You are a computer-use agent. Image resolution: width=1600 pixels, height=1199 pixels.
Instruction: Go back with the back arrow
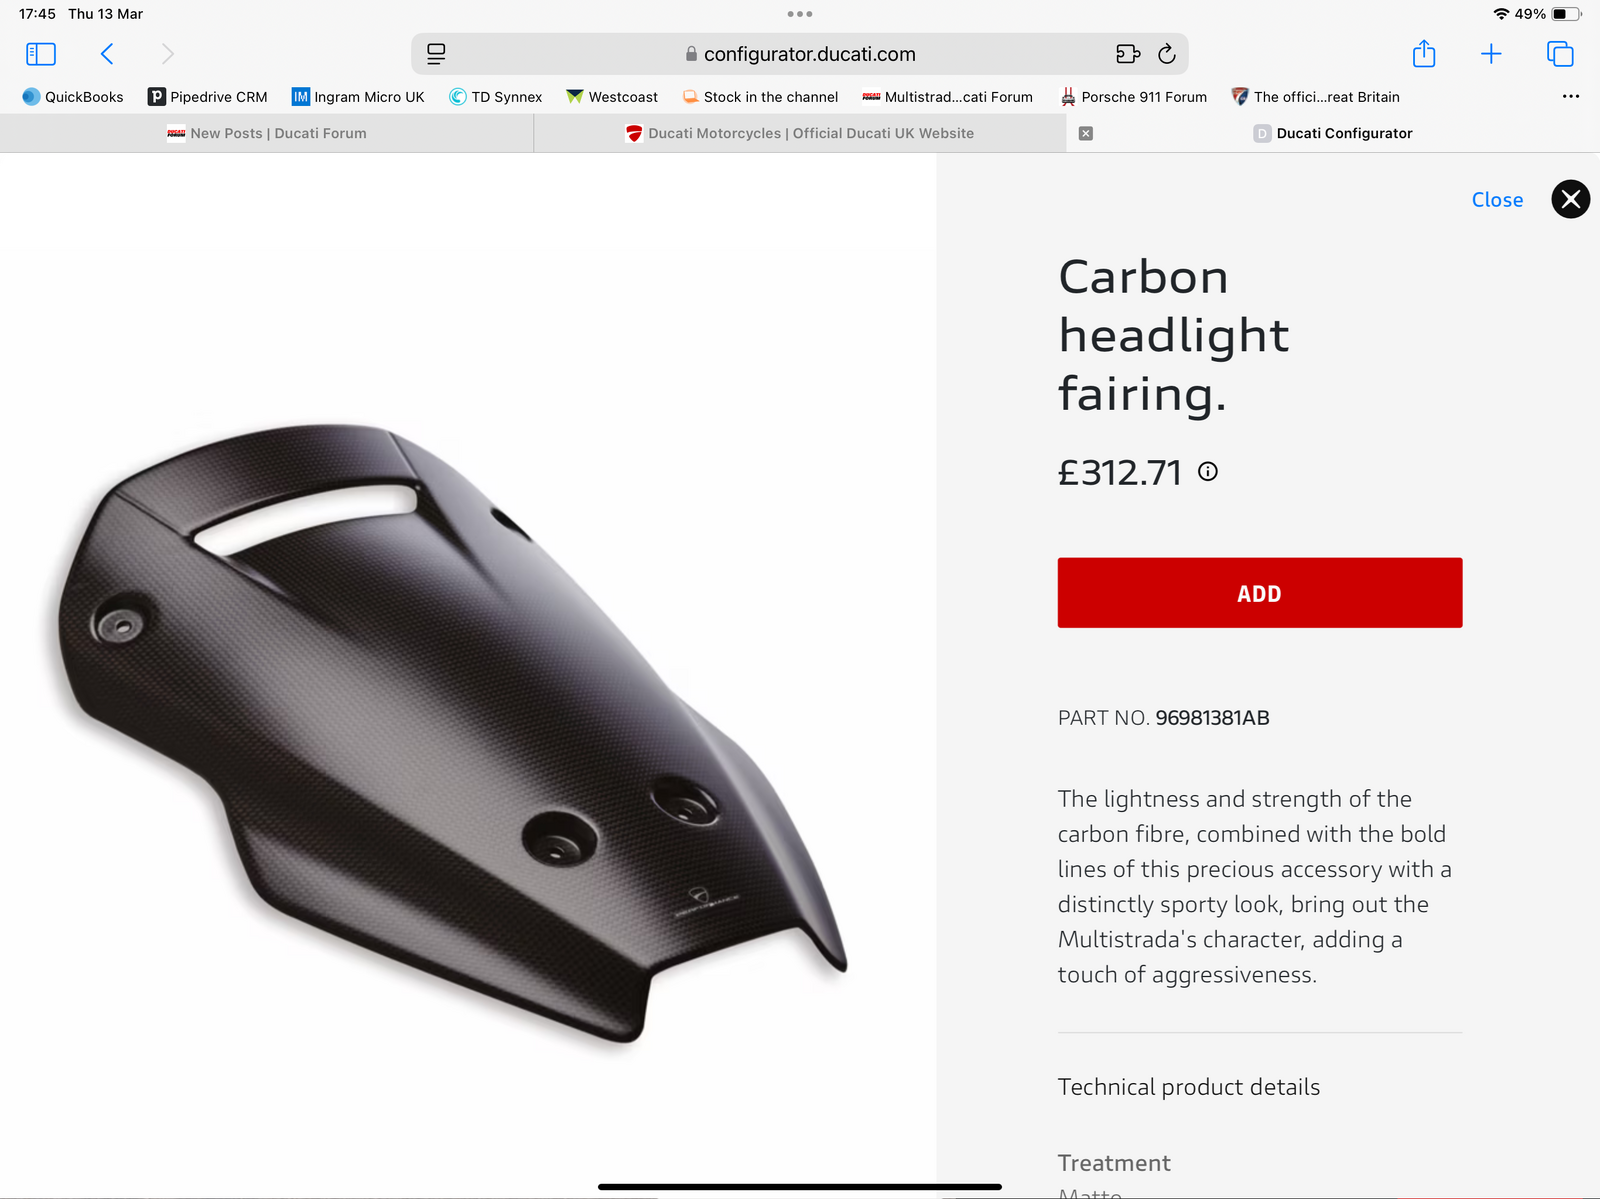click(107, 54)
